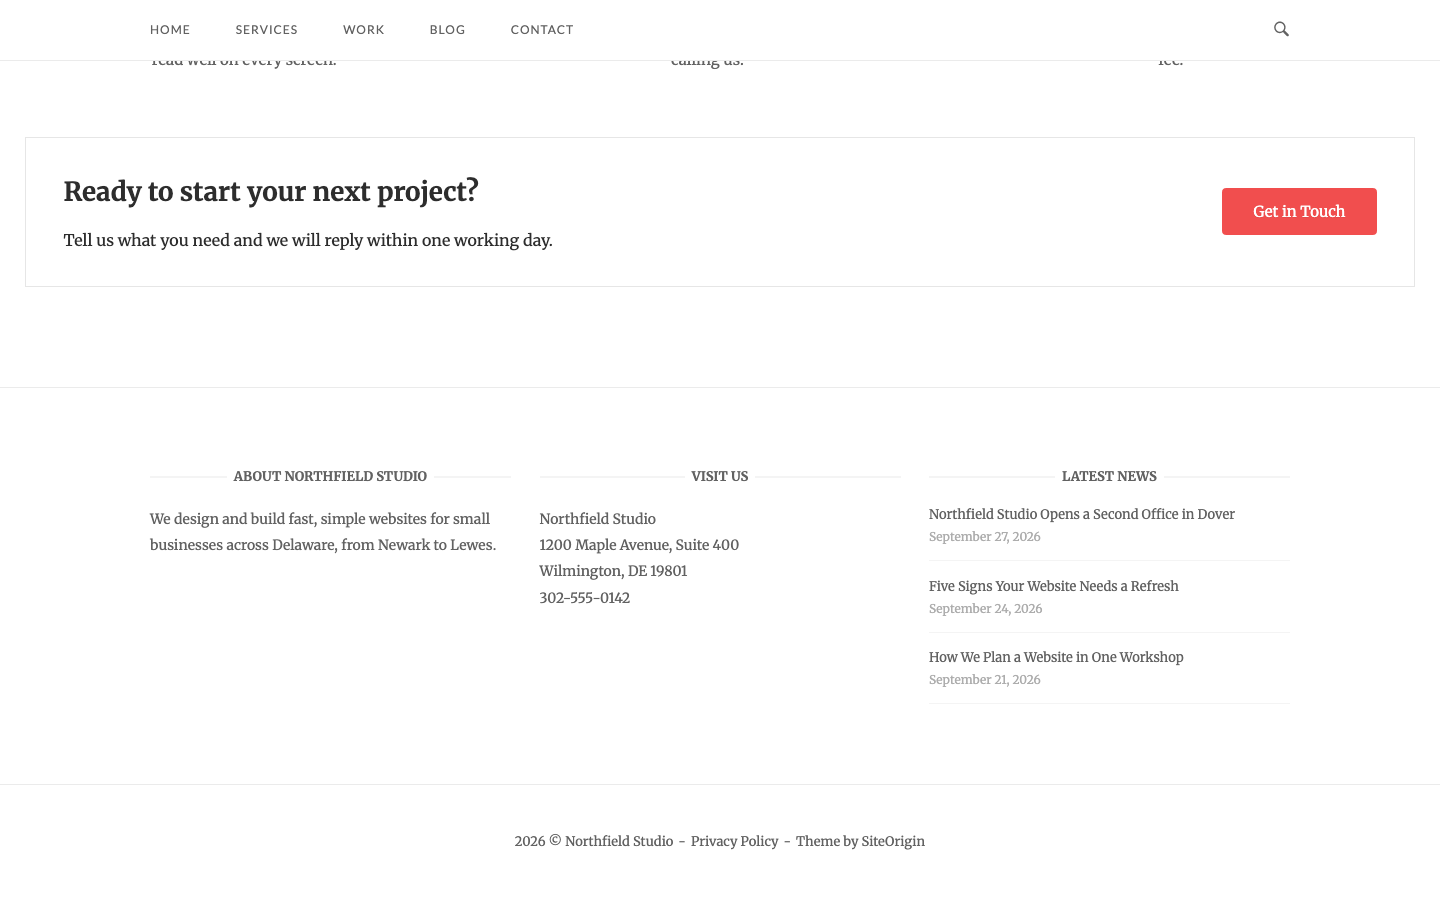The width and height of the screenshot is (1440, 900).
Task: Click the 'Tell us what you need' subtitle
Action: 308,240
